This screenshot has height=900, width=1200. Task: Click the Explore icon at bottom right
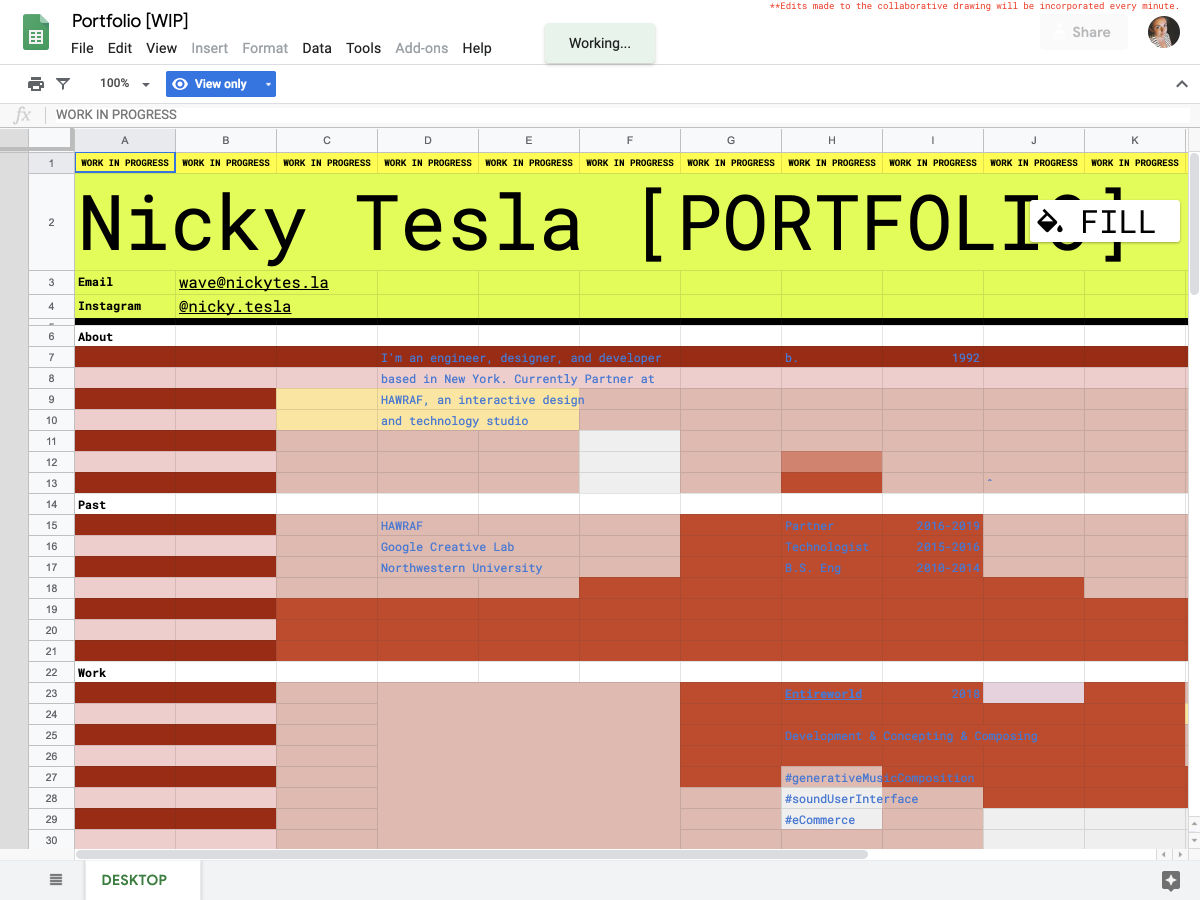(x=1171, y=880)
